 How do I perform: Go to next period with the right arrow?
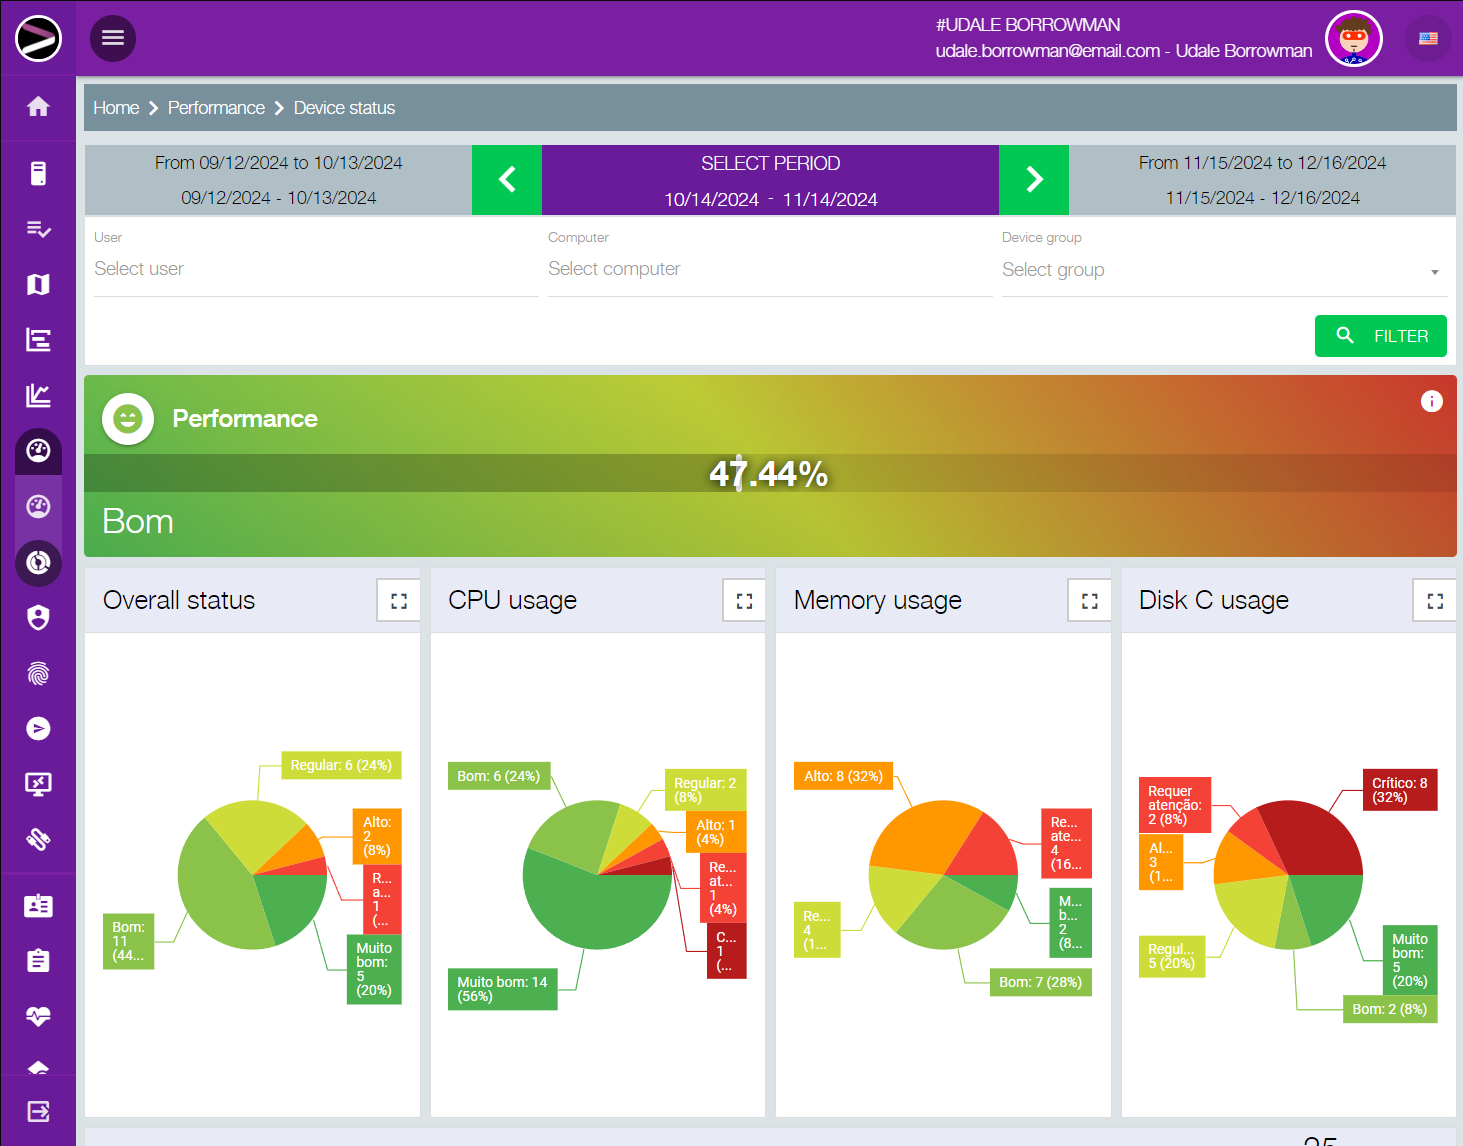click(1034, 180)
